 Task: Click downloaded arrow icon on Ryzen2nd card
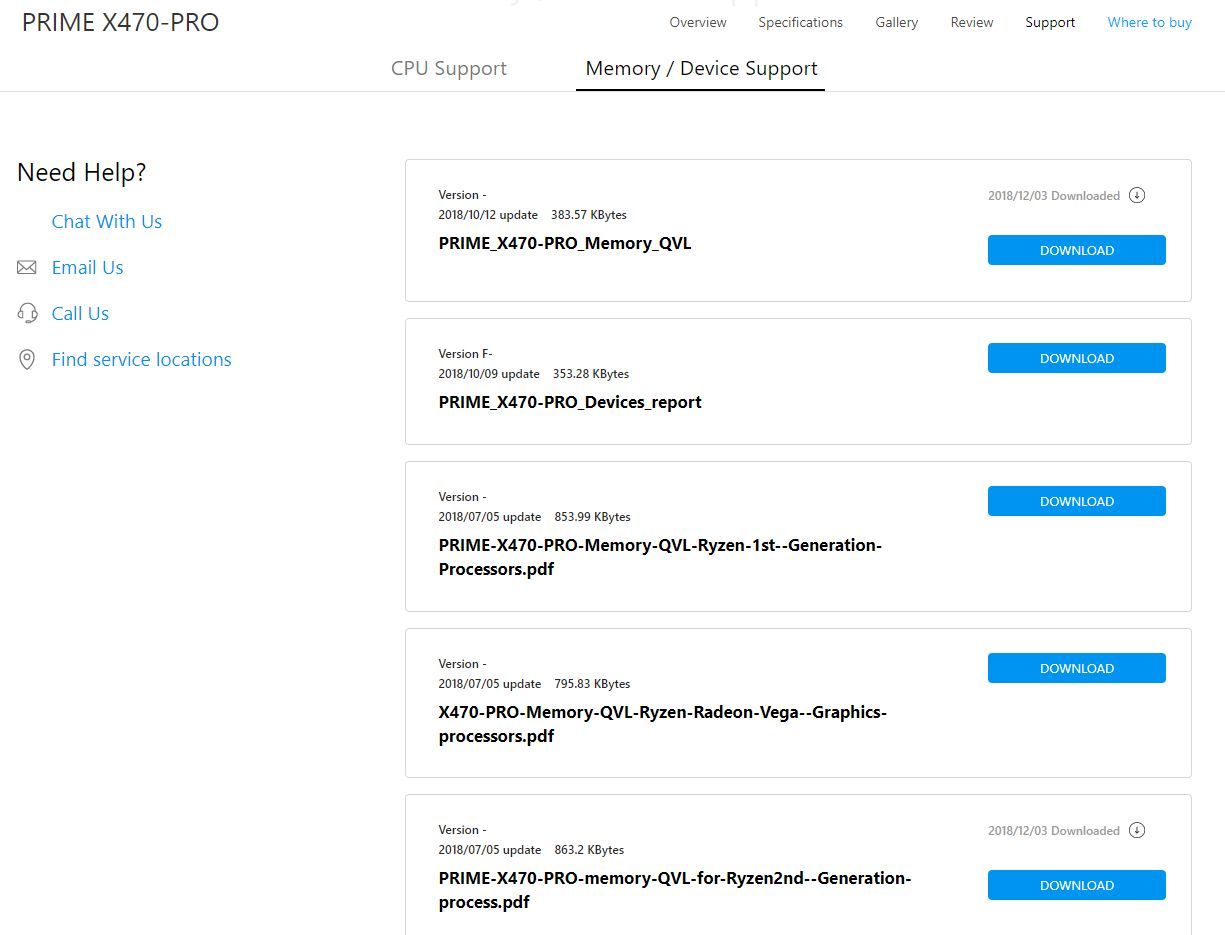[1137, 830]
